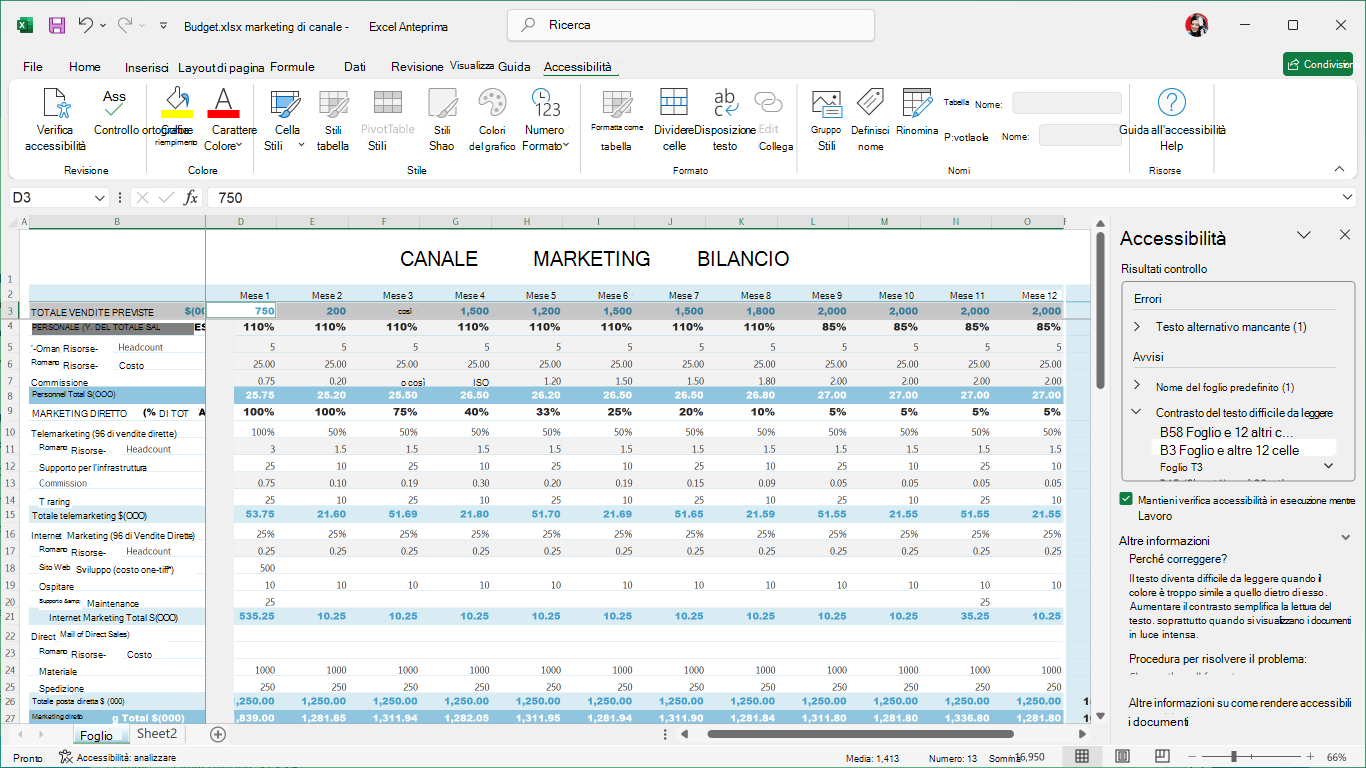This screenshot has height=768, width=1366.
Task: Open link about rendere accessibili i documenti
Action: 1240,712
